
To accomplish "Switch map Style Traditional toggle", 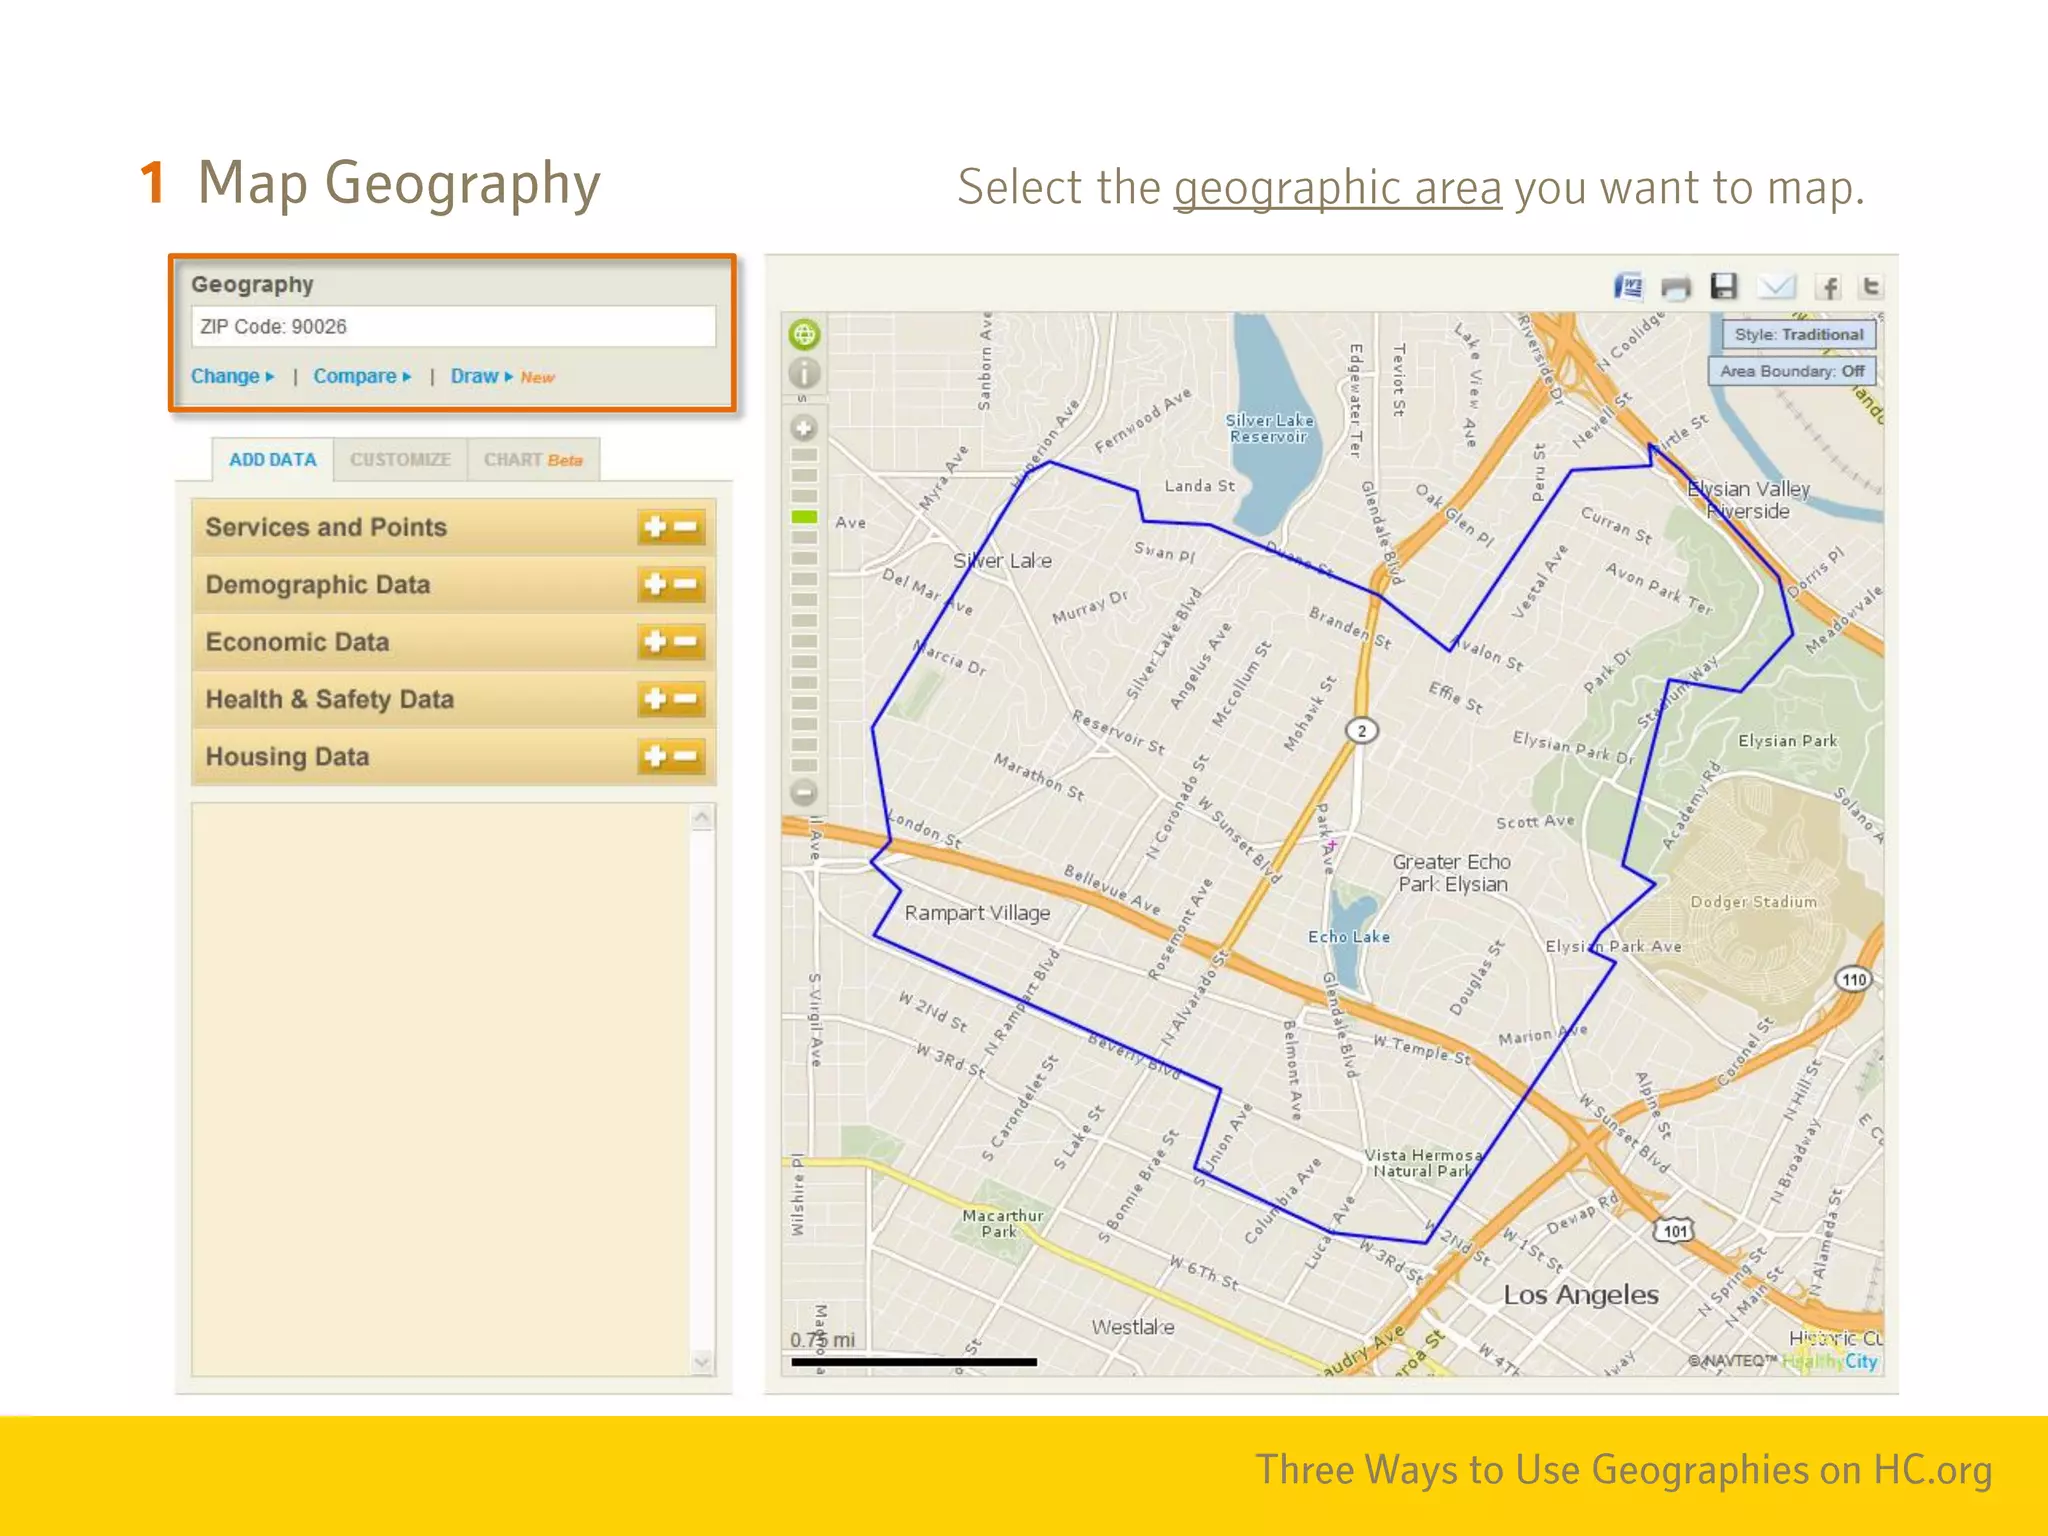I will [1798, 334].
